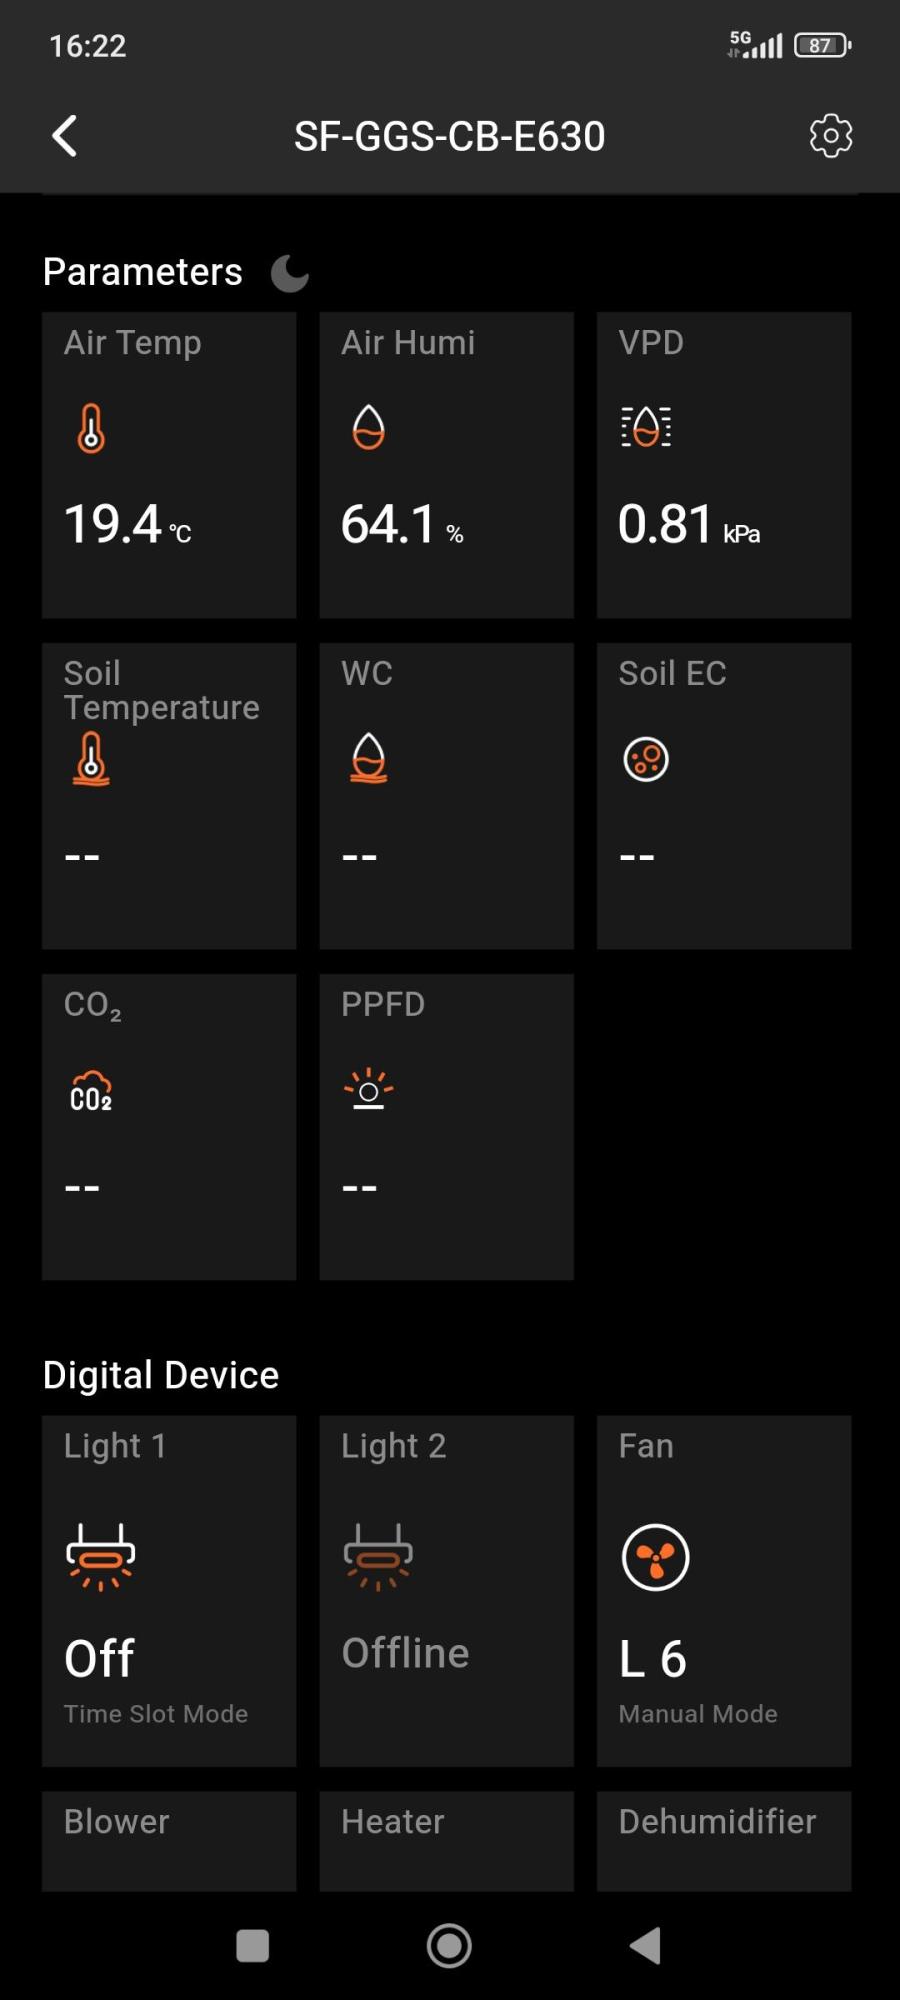This screenshot has width=900, height=2000.
Task: Tap the Air Humi droplet icon
Action: click(x=368, y=428)
